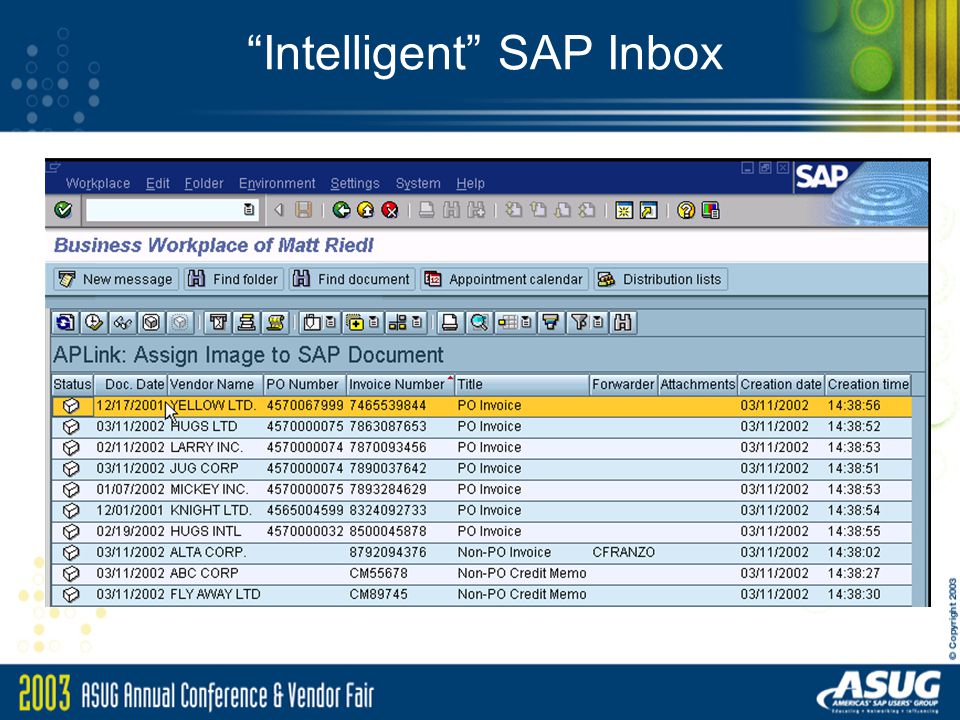Click the Create new session icon
Image resolution: width=960 pixels, height=720 pixels.
point(624,210)
